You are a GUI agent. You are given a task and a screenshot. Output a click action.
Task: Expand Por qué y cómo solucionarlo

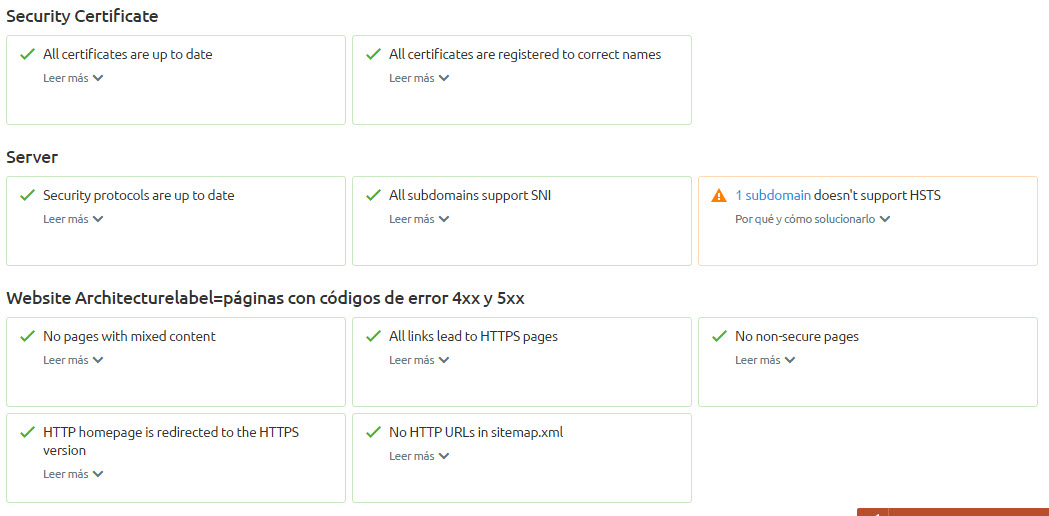[x=813, y=219]
